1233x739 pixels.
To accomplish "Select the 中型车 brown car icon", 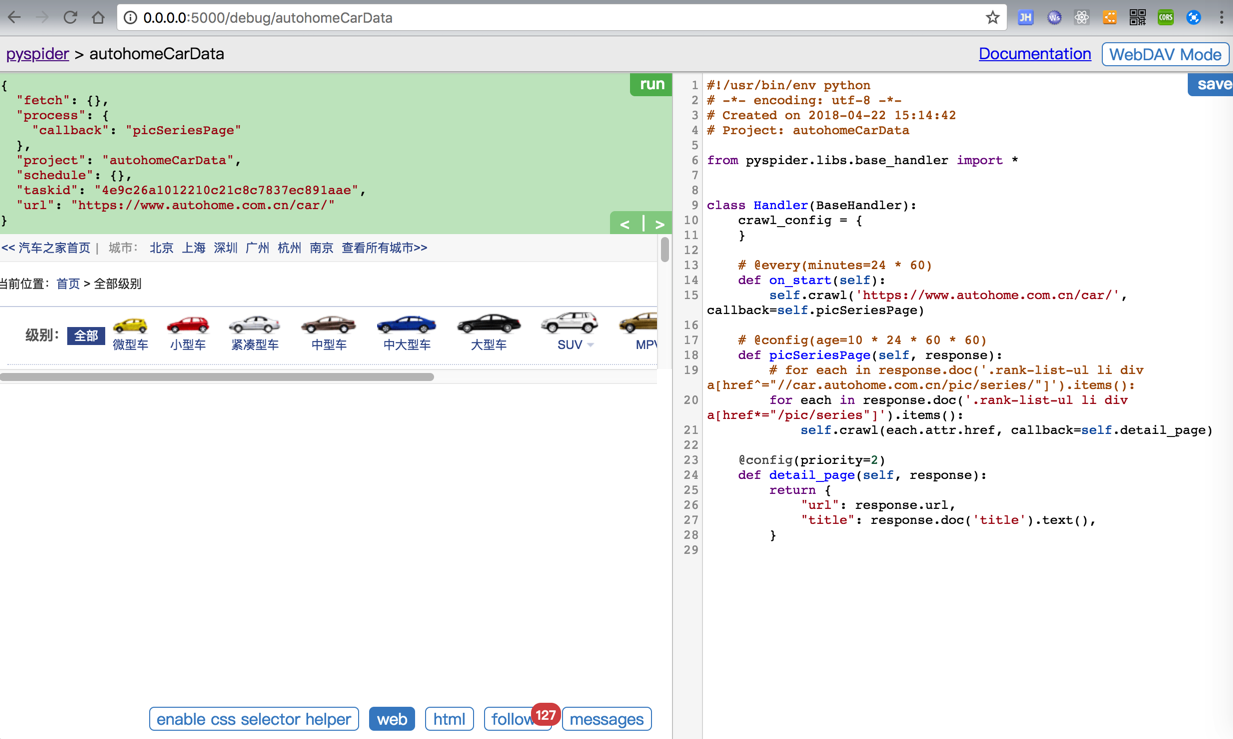I will (328, 325).
